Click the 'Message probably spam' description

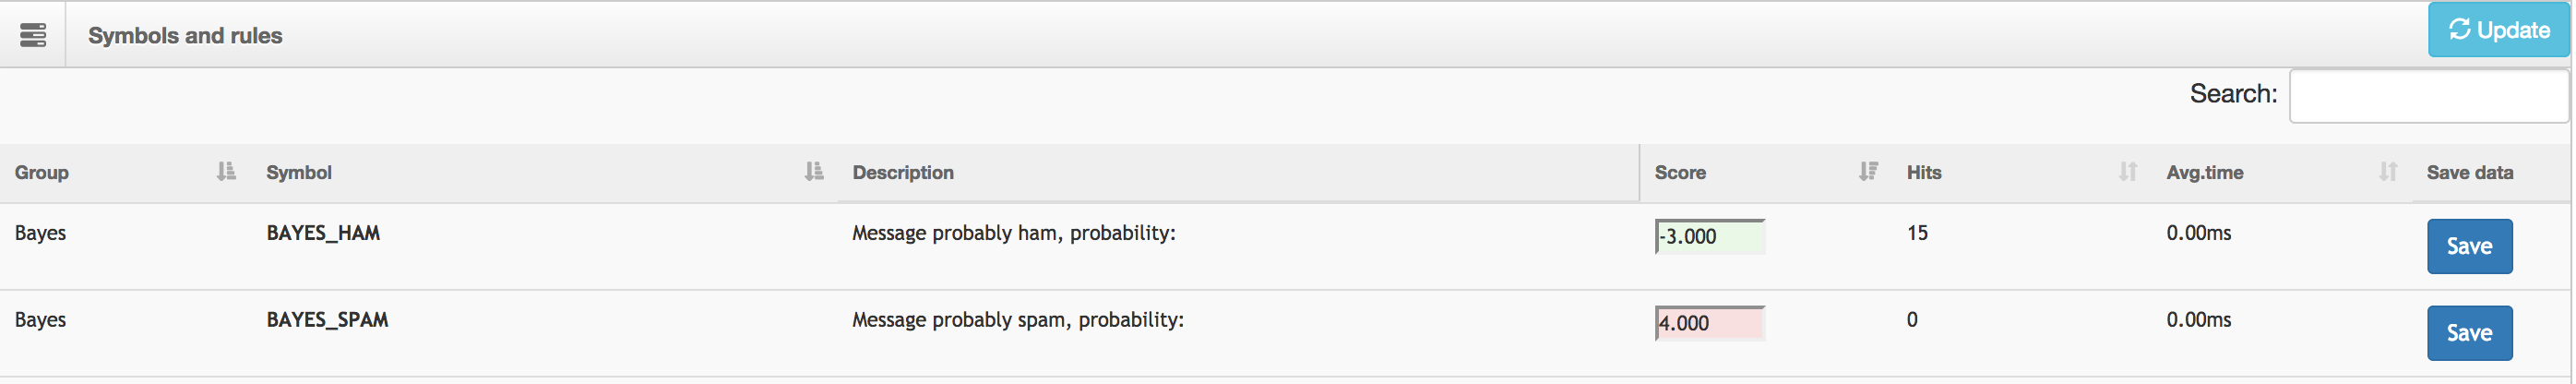click(1017, 320)
